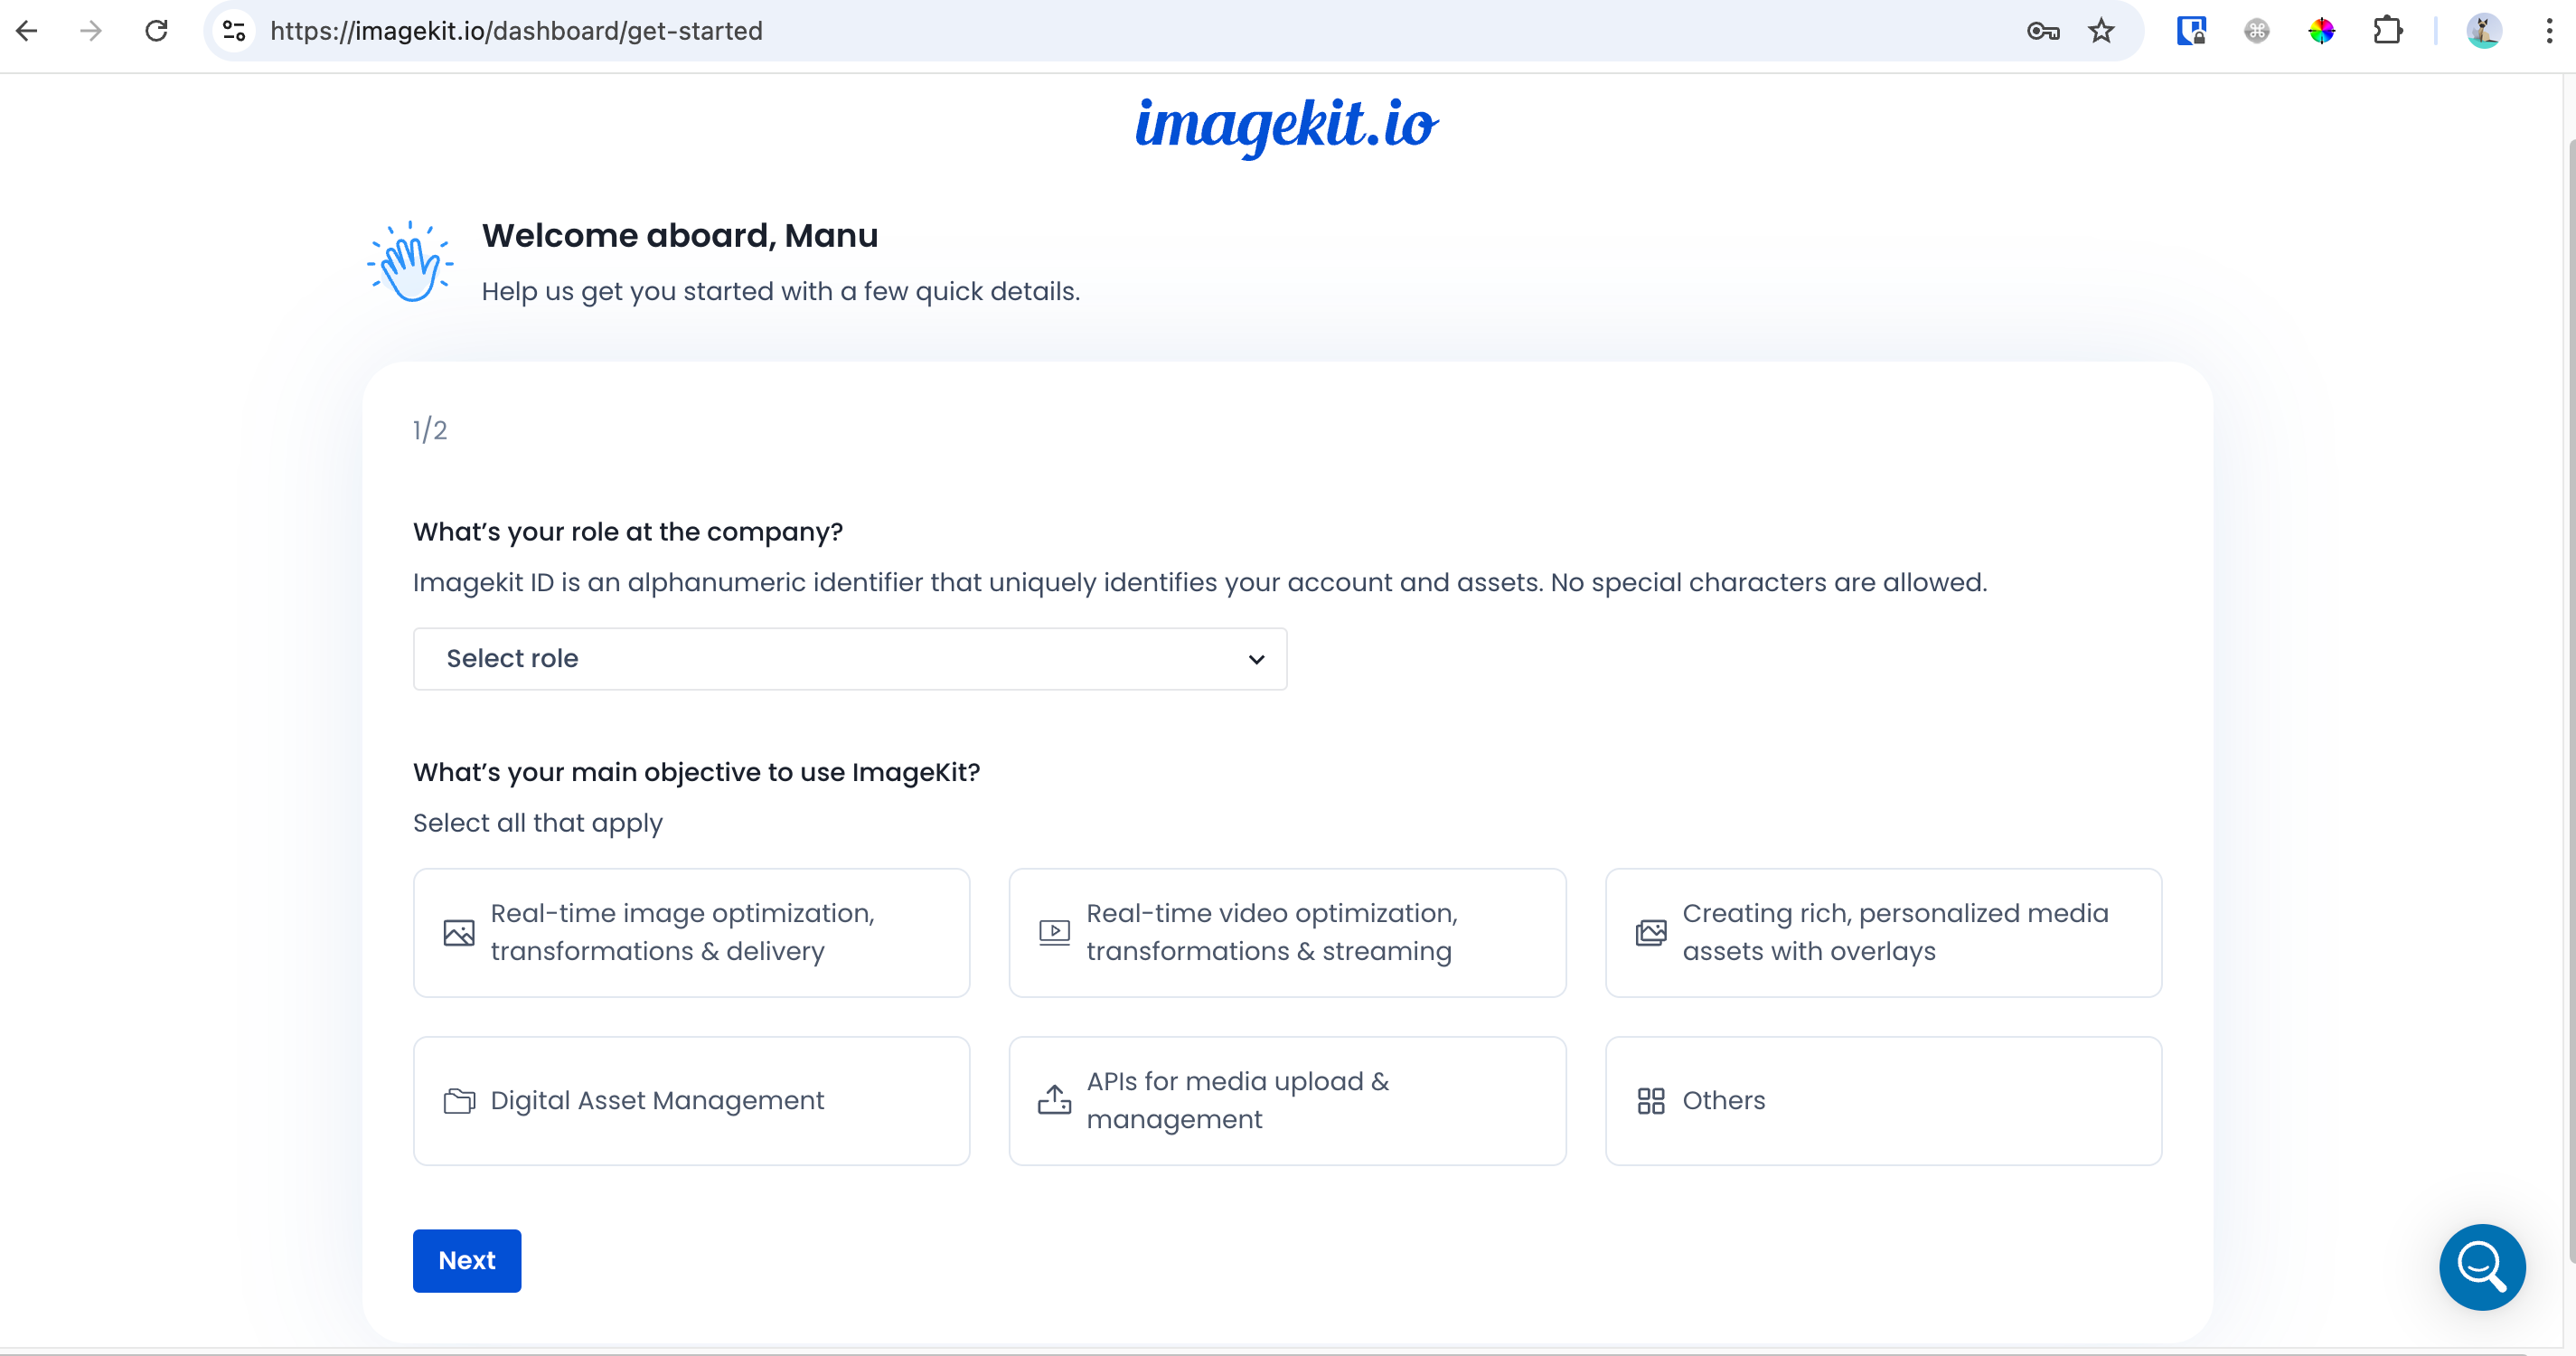Screen dimensions: 2576x1356
Task: Reload the page
Action: click(x=156, y=31)
